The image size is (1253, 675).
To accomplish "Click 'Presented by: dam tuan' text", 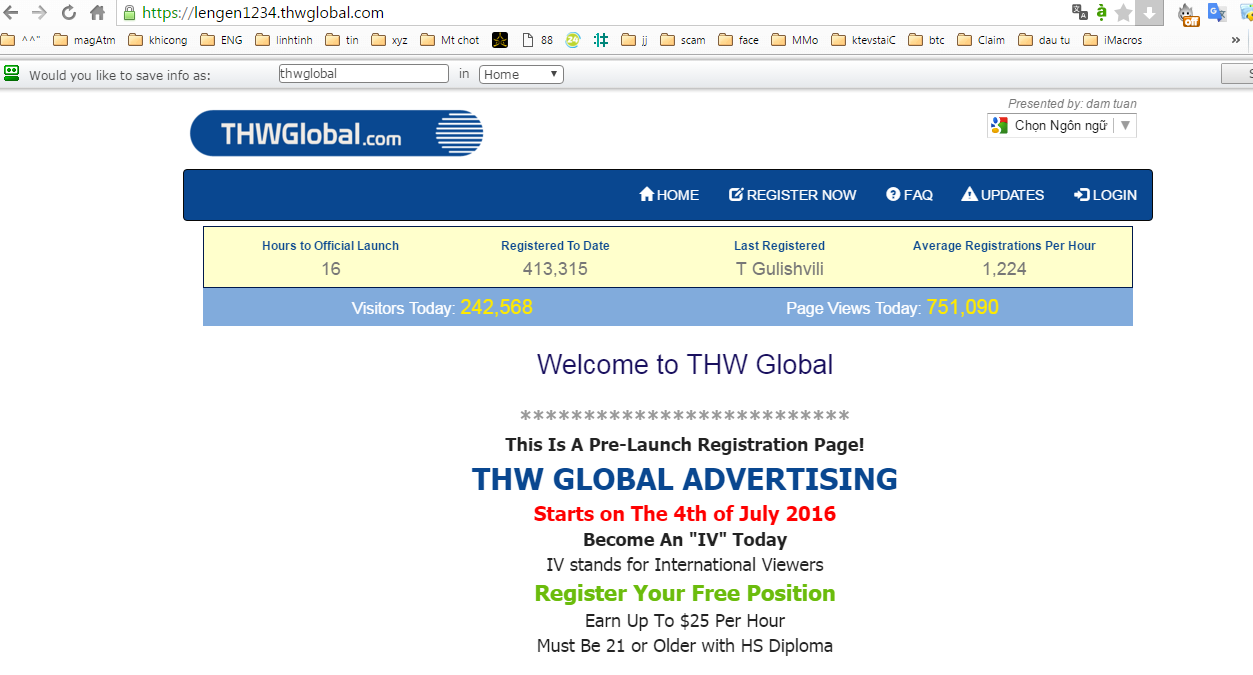I will point(1072,104).
